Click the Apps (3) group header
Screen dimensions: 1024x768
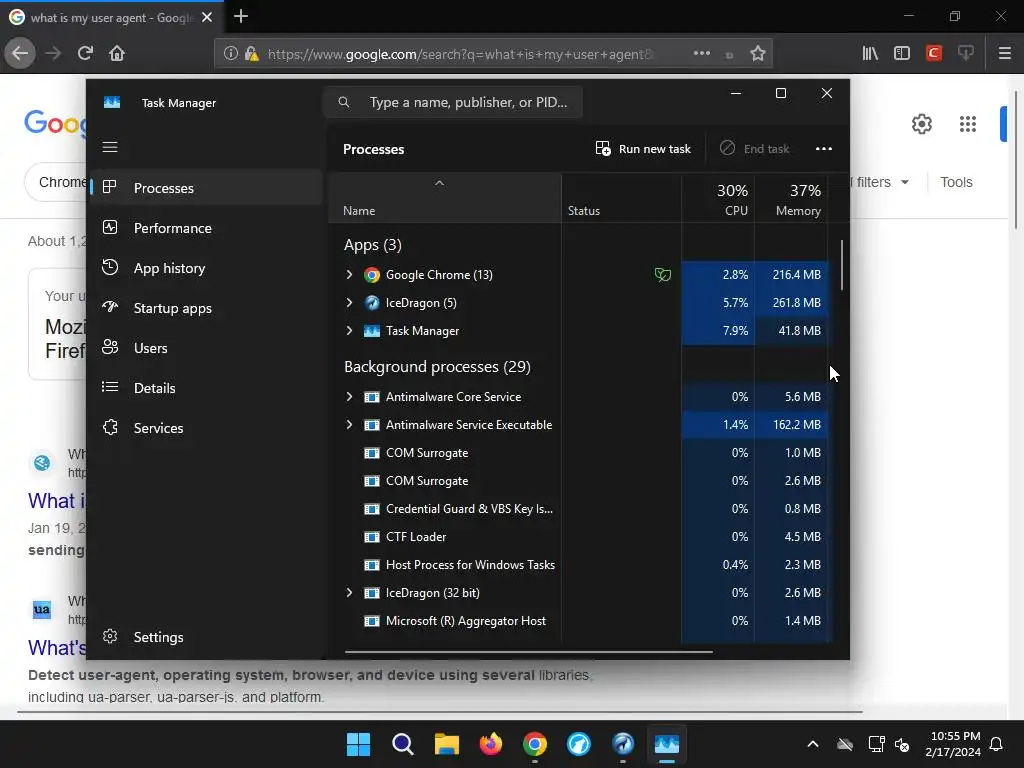point(372,245)
